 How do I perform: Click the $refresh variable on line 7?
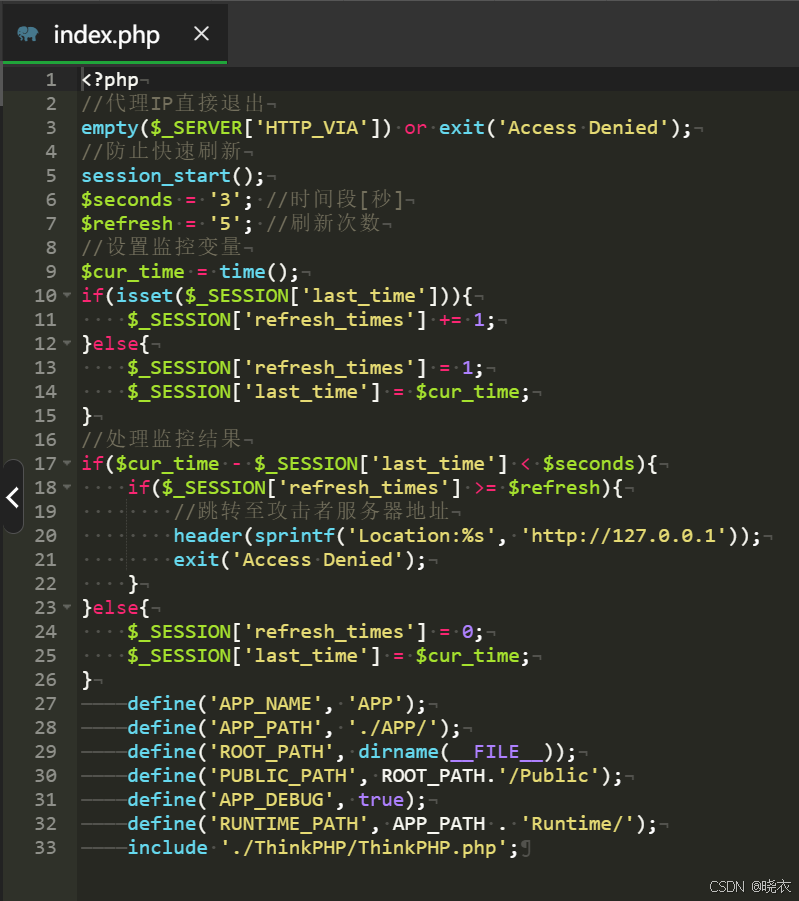(x=127, y=224)
